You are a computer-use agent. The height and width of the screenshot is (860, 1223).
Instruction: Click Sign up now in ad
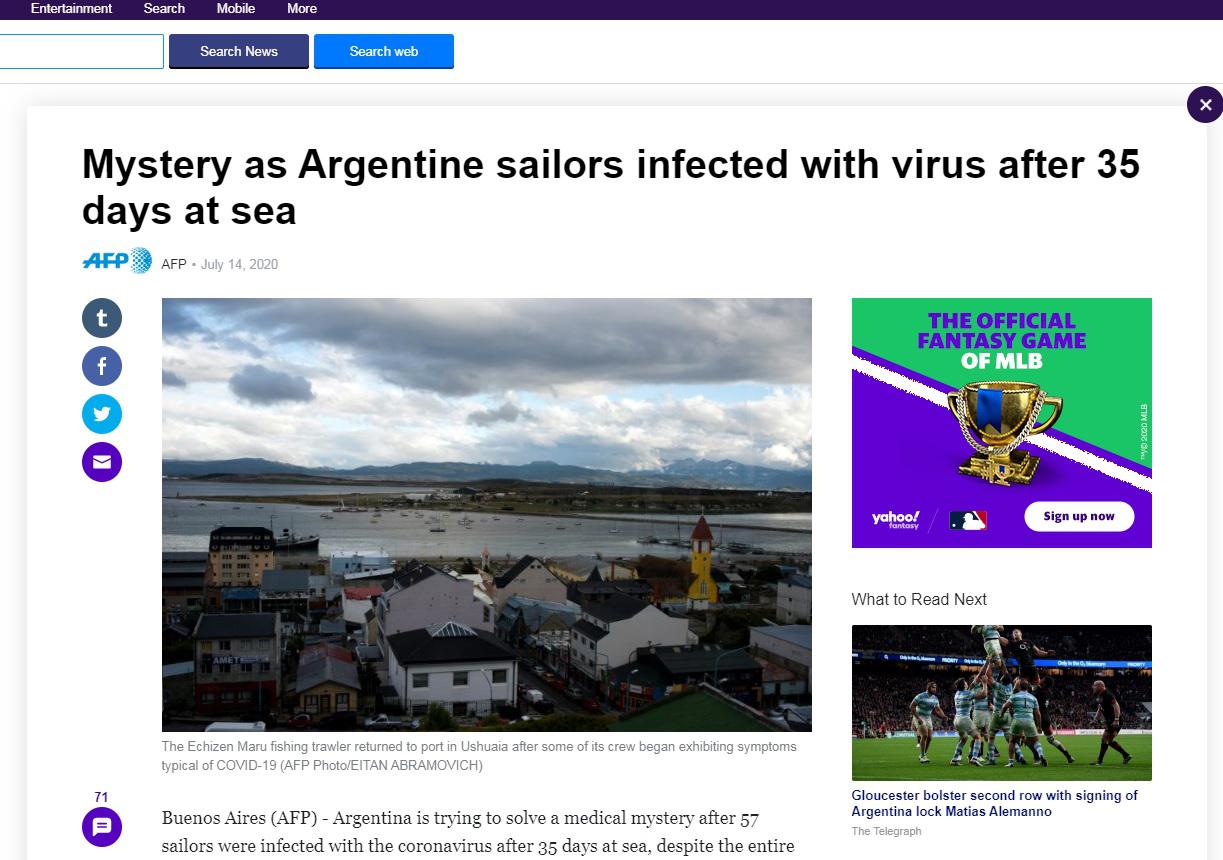[x=1079, y=516]
